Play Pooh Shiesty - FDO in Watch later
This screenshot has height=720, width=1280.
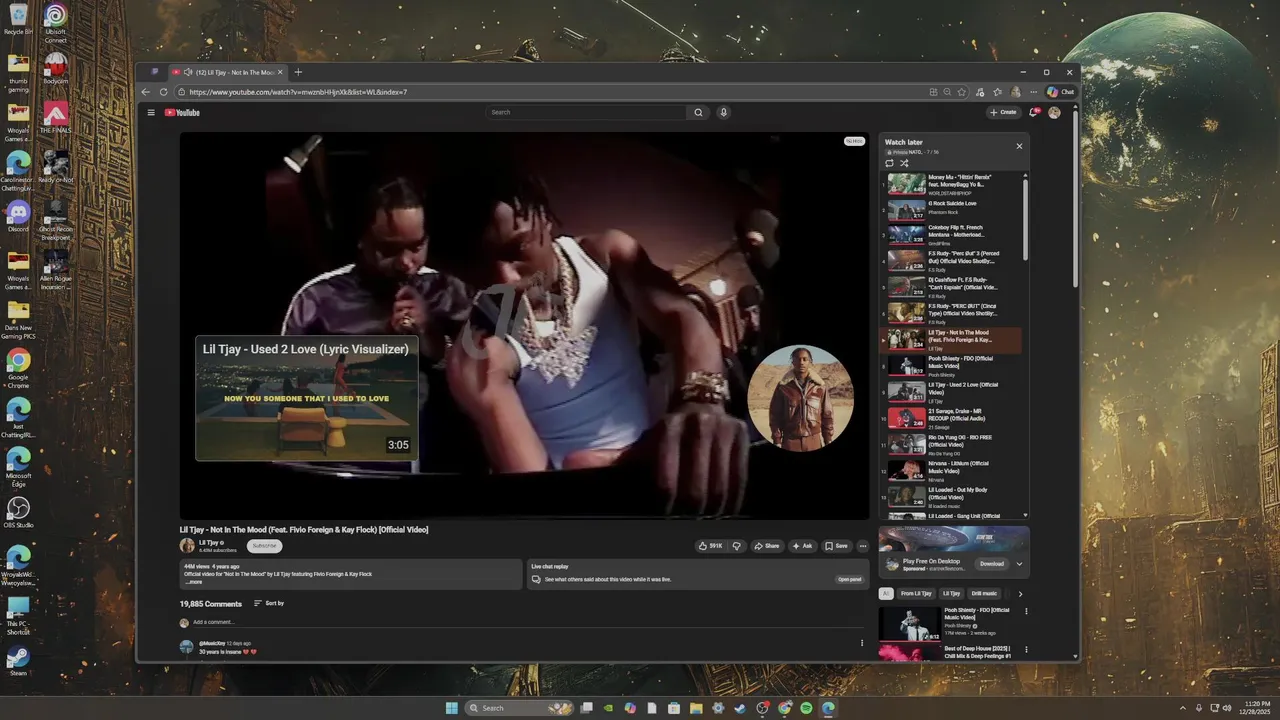[951, 366]
